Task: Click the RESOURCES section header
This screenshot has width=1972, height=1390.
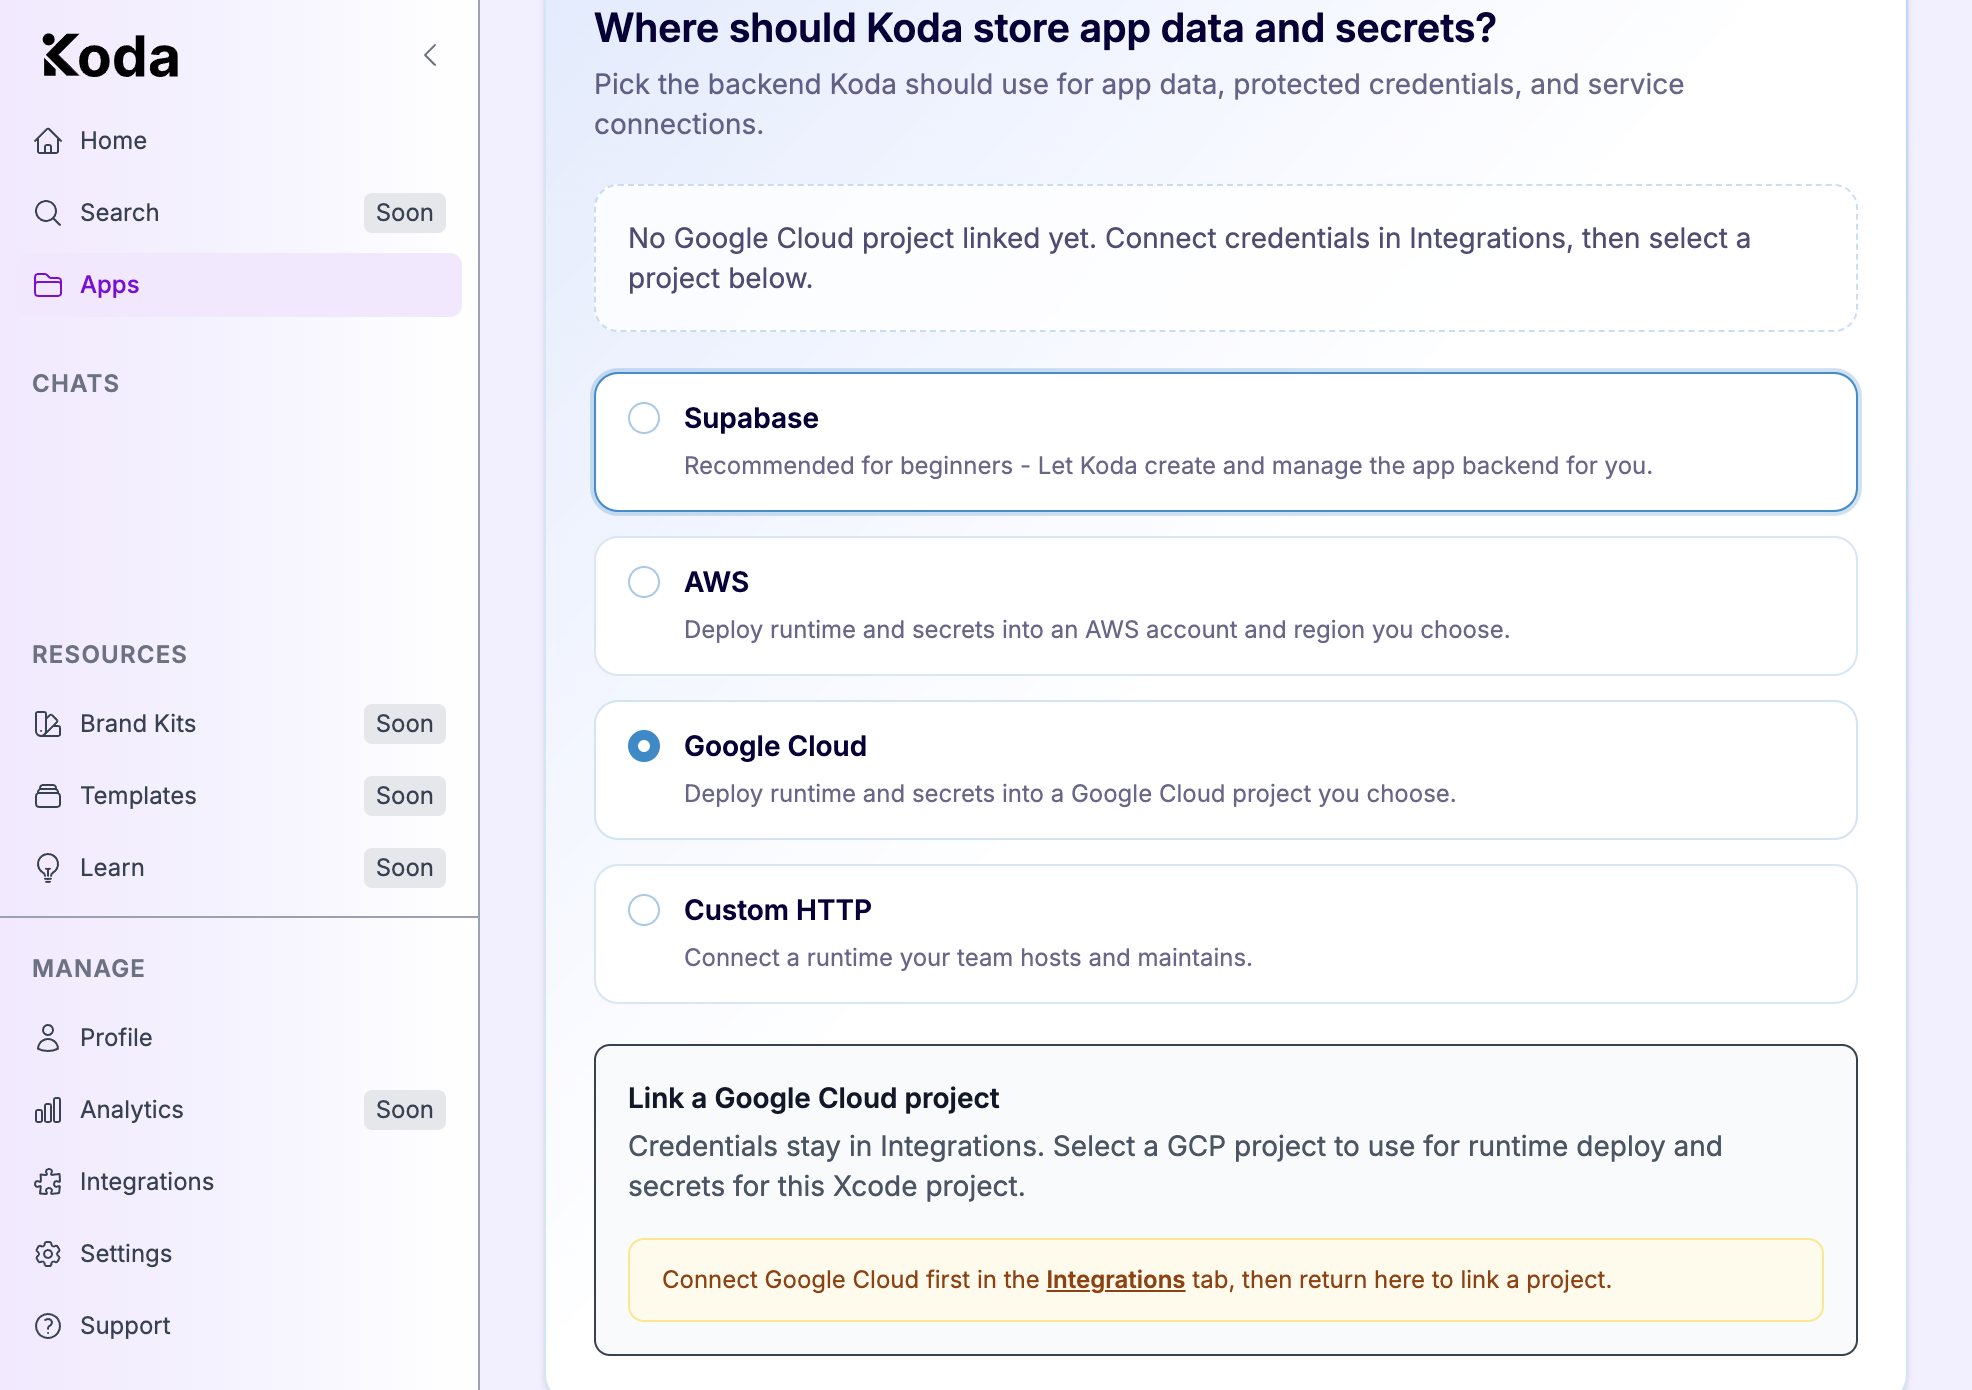Action: click(x=110, y=655)
